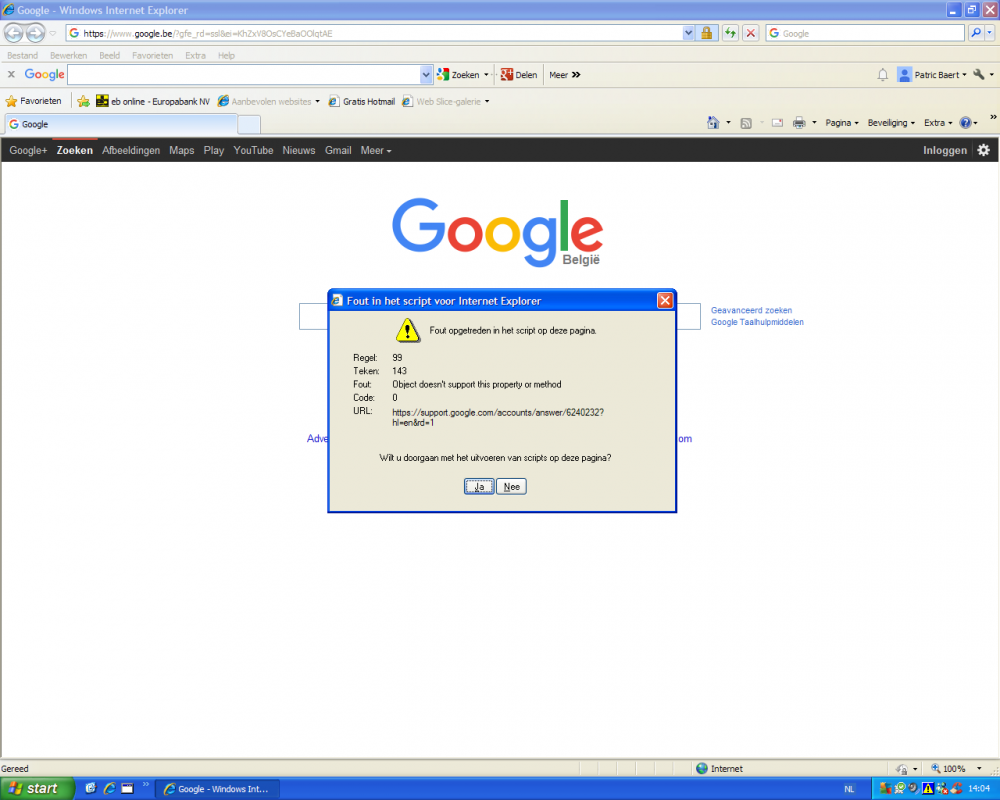This screenshot has height=800, width=1000.
Task: Stop loading with the red X icon
Action: 751,33
